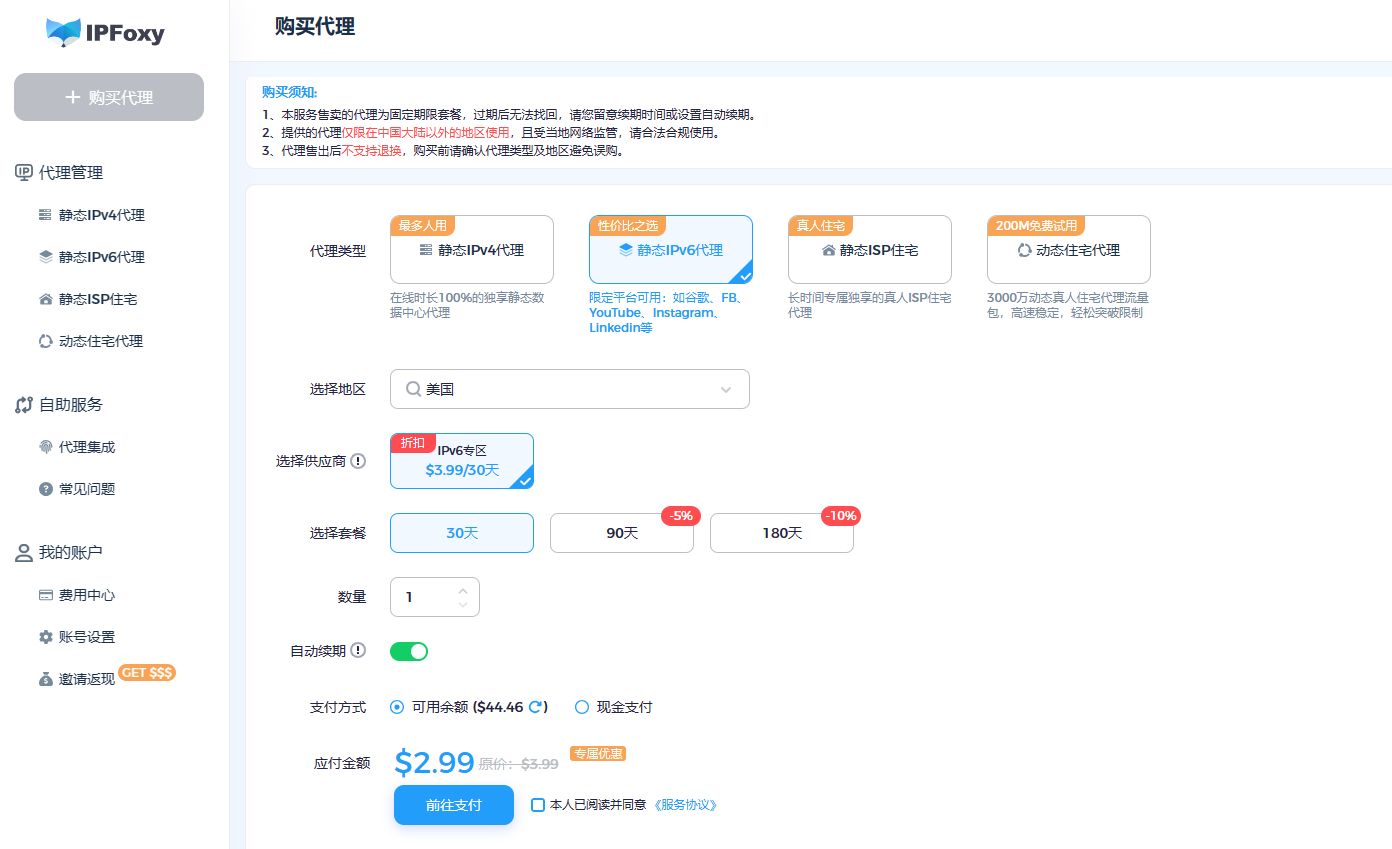Click the GET $$$ badge
Image resolution: width=1392 pixels, height=849 pixels.
[x=147, y=673]
